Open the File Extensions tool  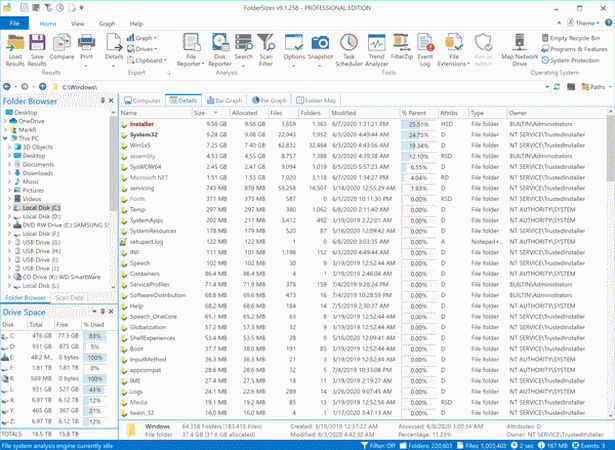[x=453, y=50]
